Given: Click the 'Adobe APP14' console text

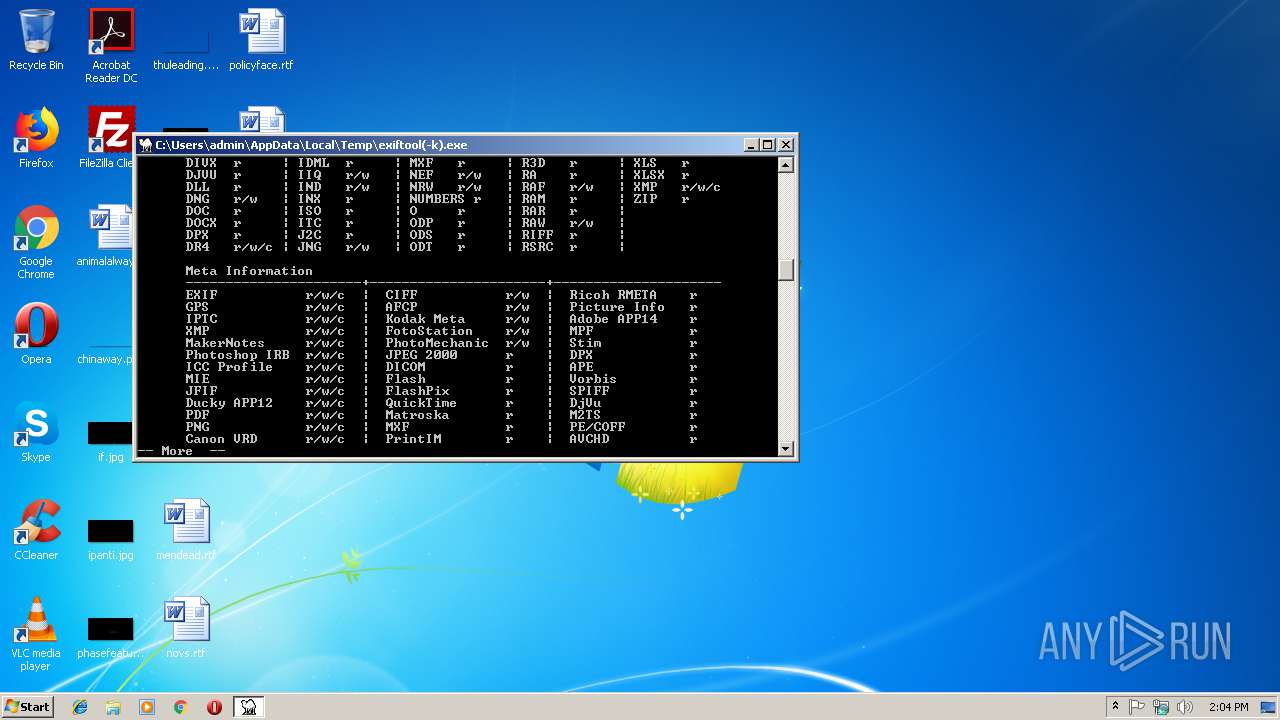Looking at the screenshot, I should (x=613, y=319).
